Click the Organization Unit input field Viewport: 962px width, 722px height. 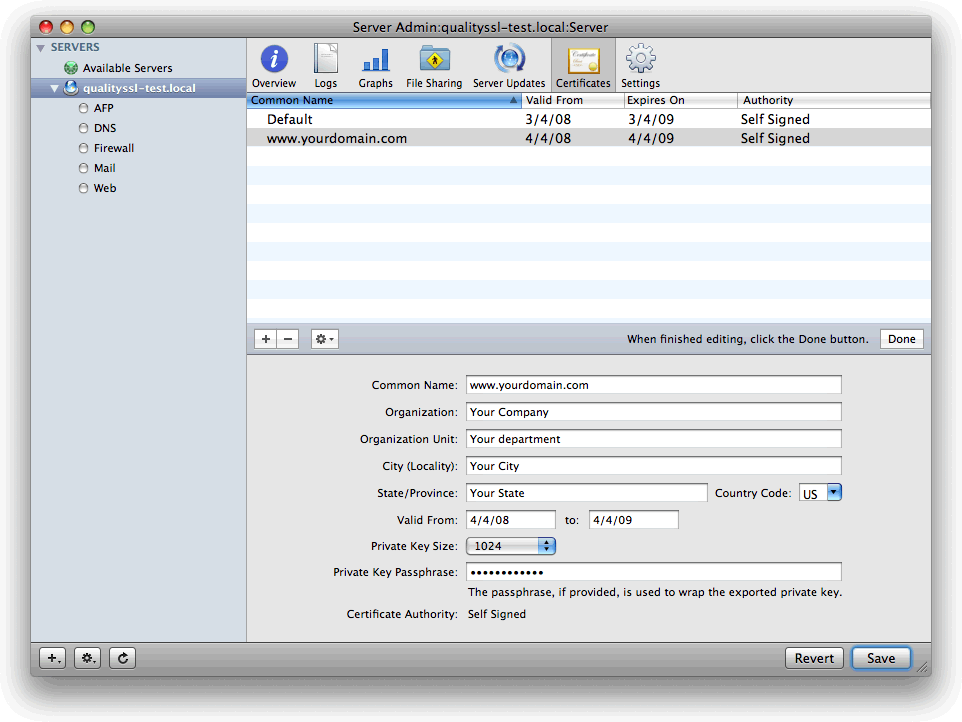pos(653,439)
